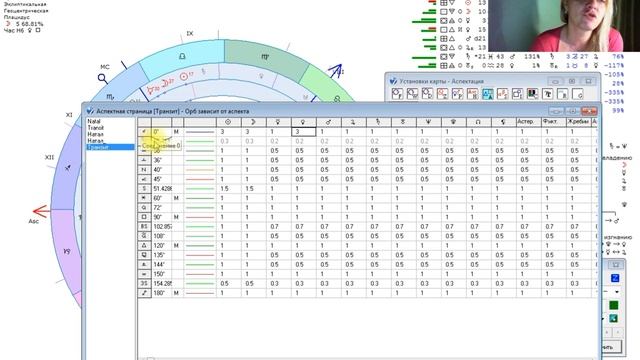Click the Sun orb '1.5' in 51.428 row
The image size is (640, 360).
(228, 189)
